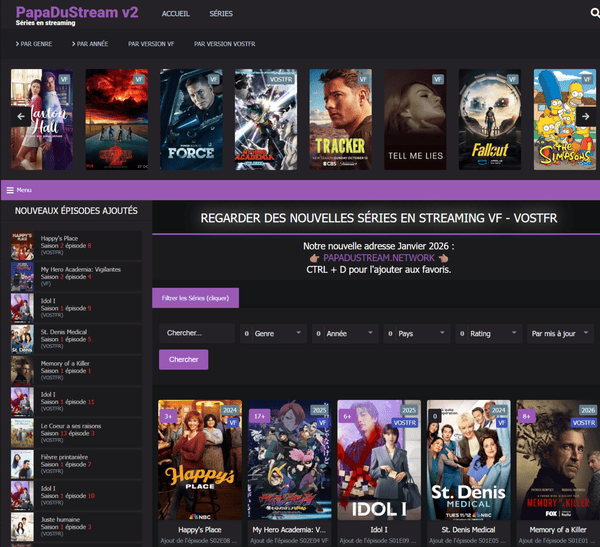Open the Tracker poster in carousel
This screenshot has height=547, width=600.
coord(340,120)
